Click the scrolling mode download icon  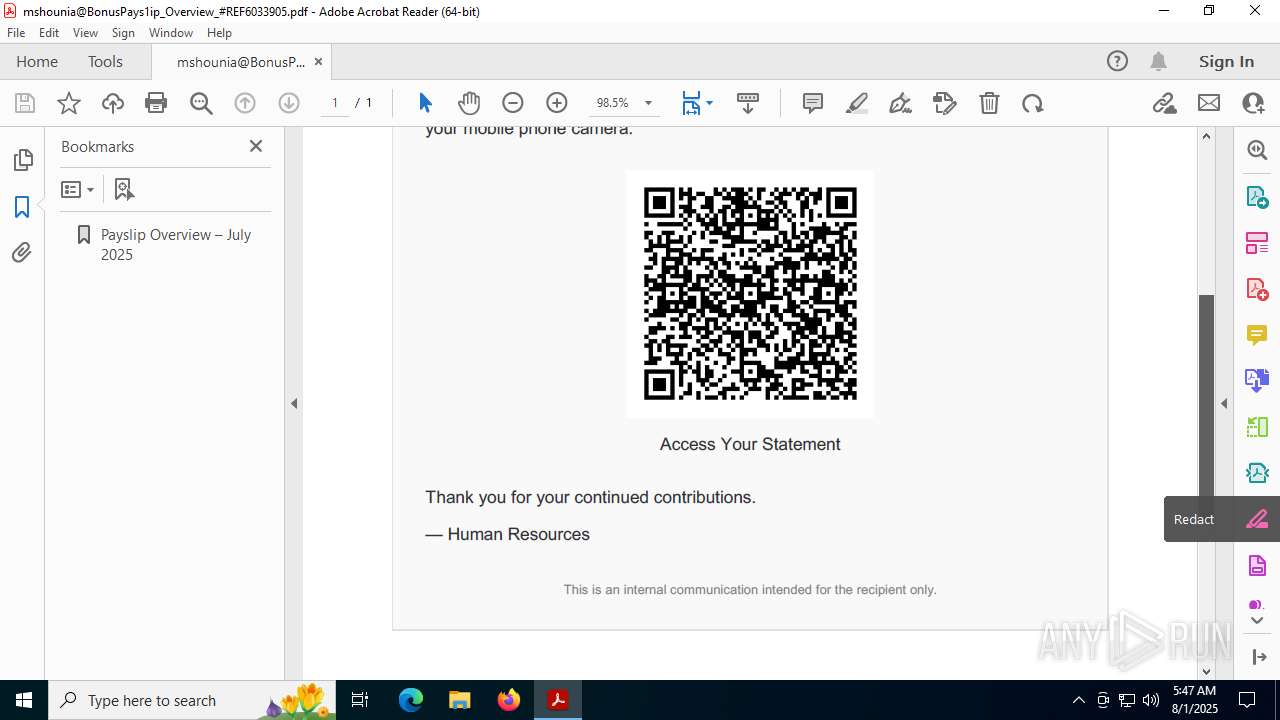coord(748,103)
